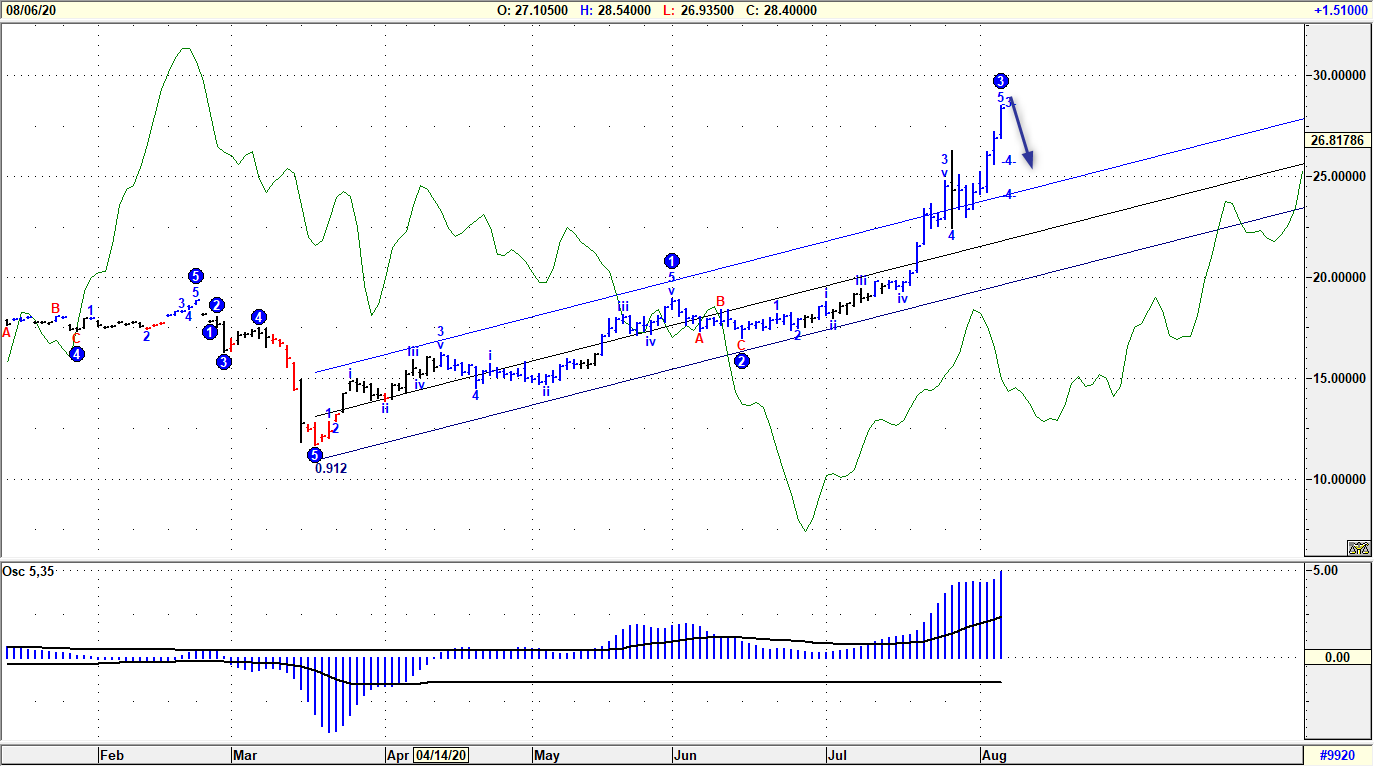
Task: Click the 0.912 retracement label
Action: pyautogui.click(x=331, y=468)
